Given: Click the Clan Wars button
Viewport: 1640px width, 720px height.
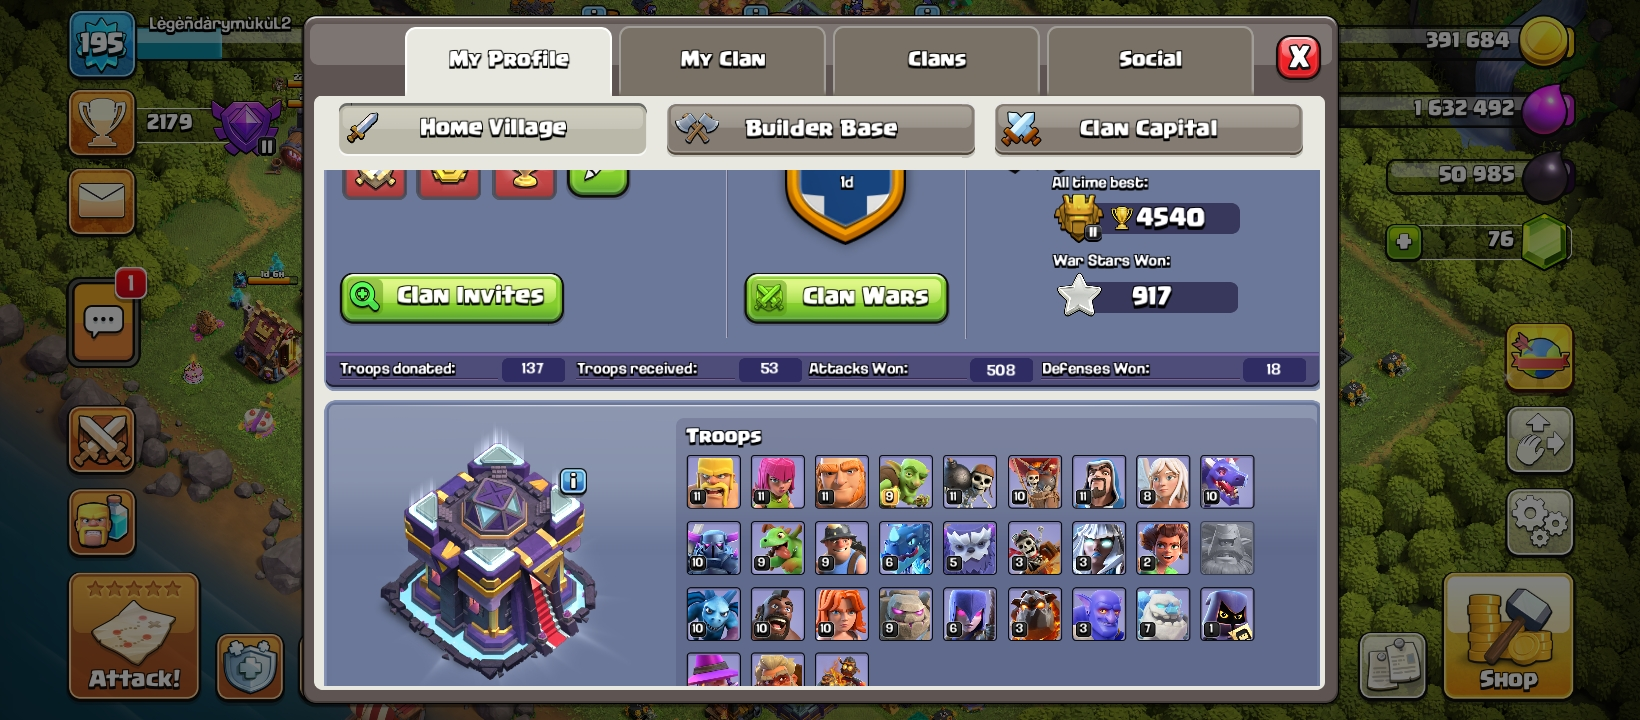Looking at the screenshot, I should (846, 297).
